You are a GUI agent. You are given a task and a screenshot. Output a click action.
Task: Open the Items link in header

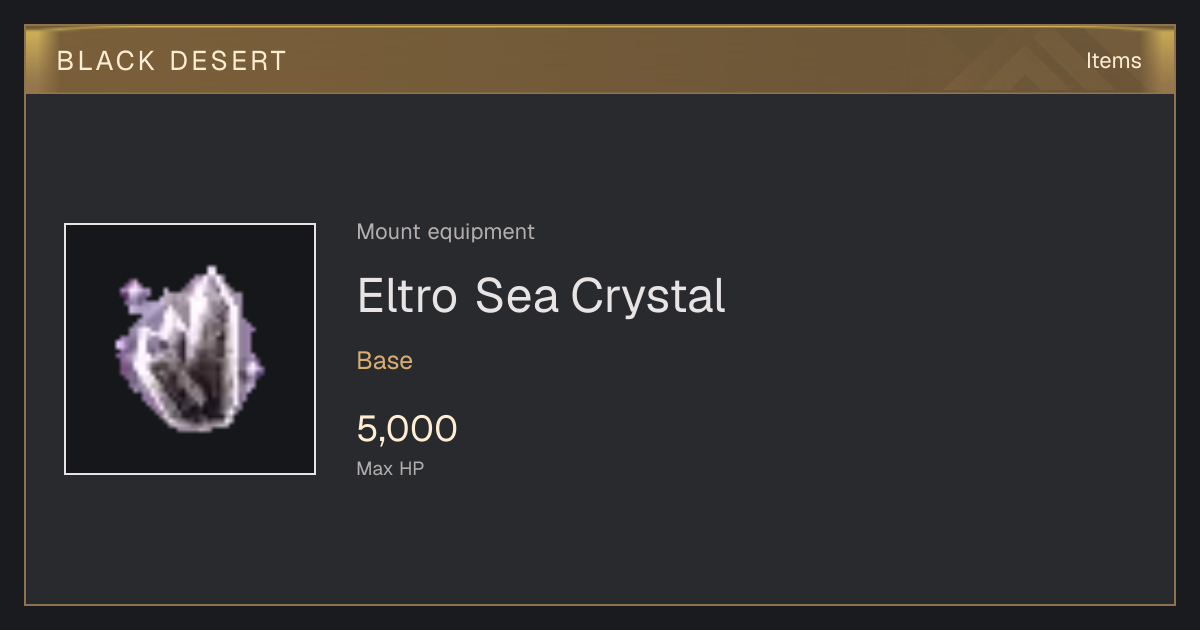tap(1113, 61)
